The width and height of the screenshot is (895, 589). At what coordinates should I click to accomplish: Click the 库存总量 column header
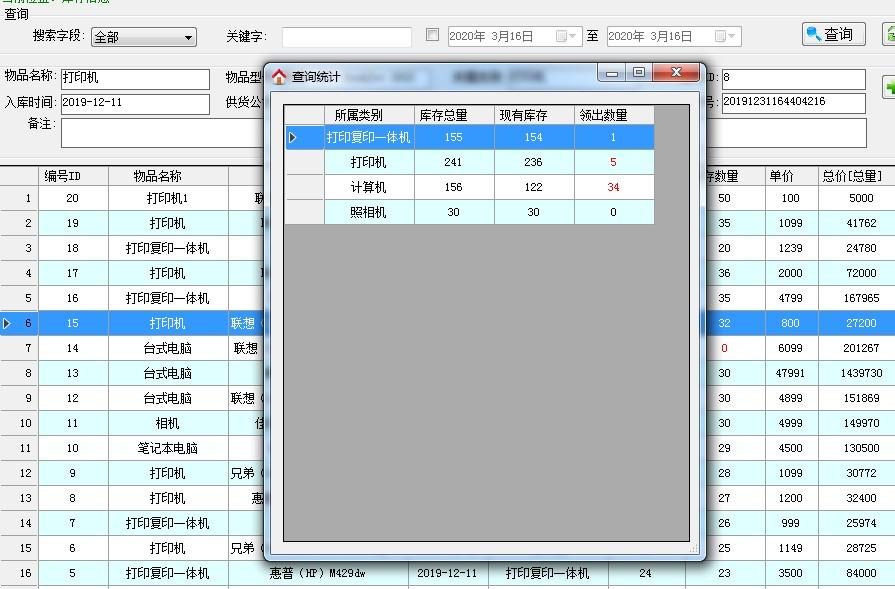454,115
